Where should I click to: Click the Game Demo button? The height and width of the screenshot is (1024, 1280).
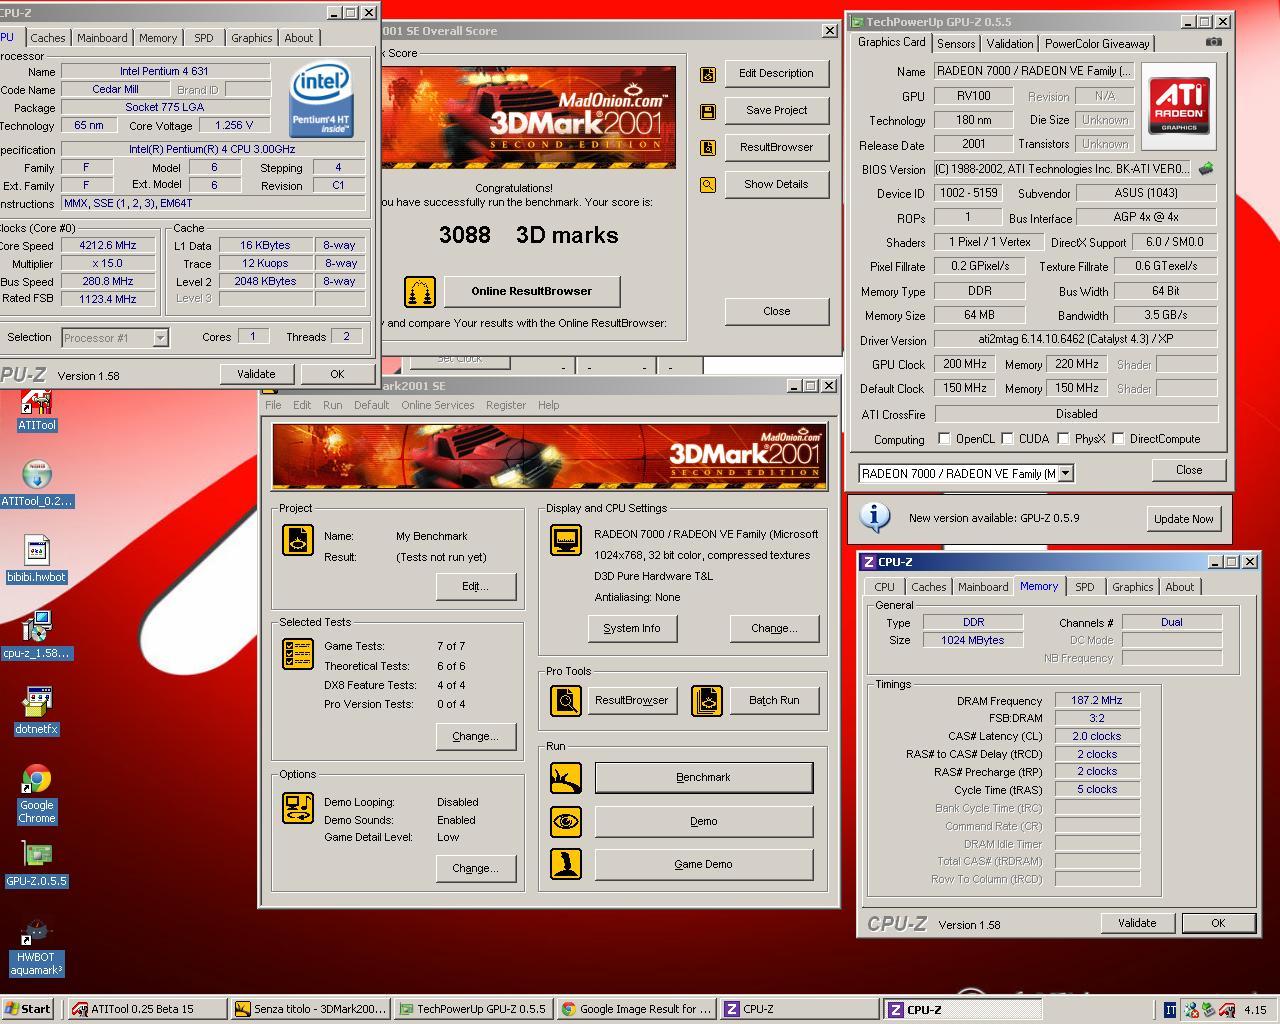[x=703, y=865]
